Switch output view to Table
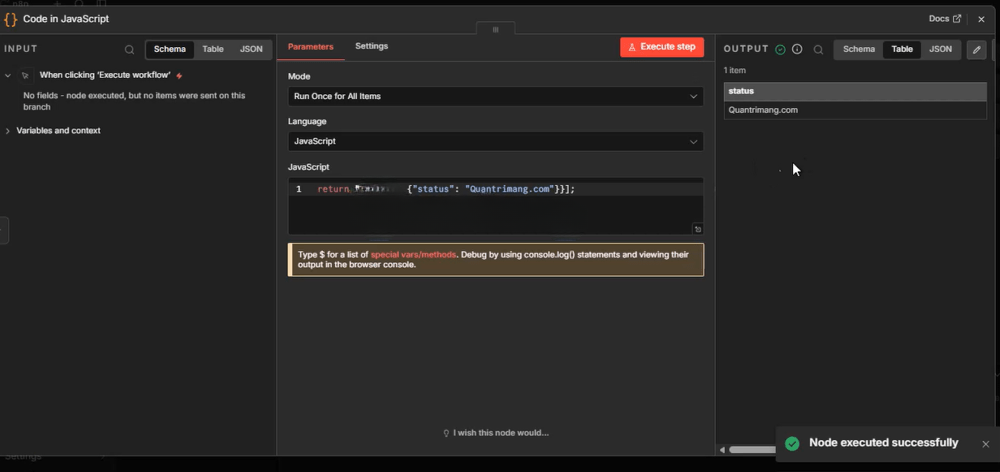 pyautogui.click(x=902, y=49)
